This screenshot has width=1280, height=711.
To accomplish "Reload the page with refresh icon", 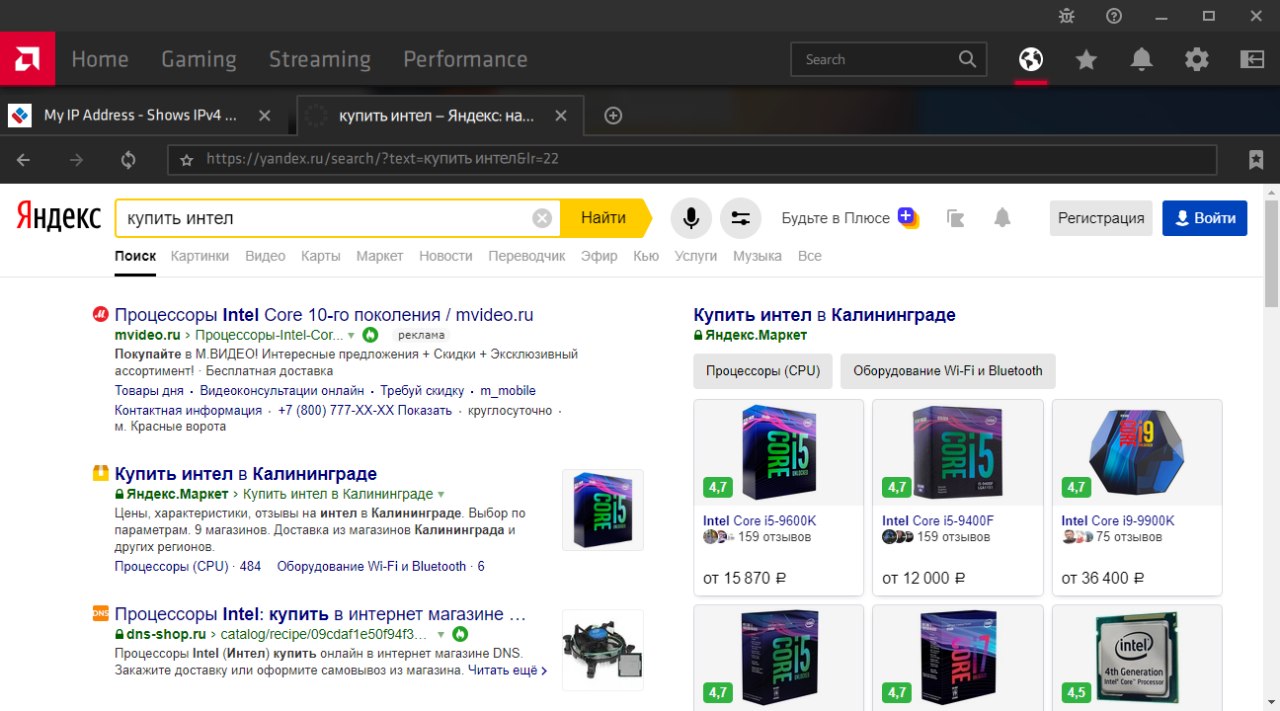I will (128, 160).
